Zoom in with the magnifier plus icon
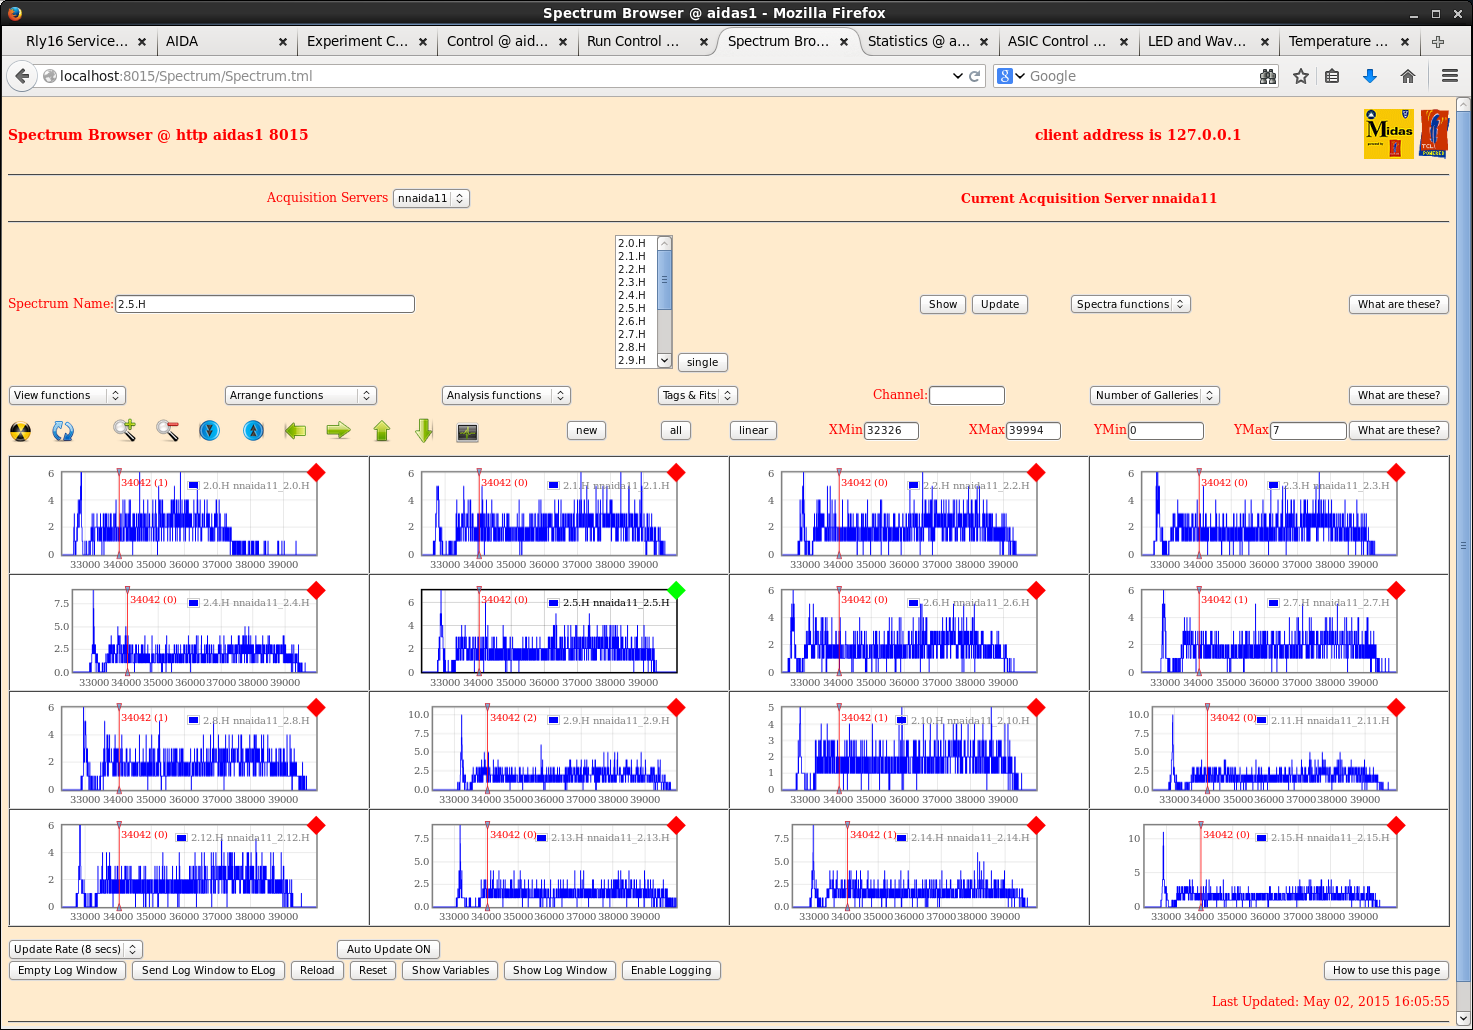 pos(124,431)
